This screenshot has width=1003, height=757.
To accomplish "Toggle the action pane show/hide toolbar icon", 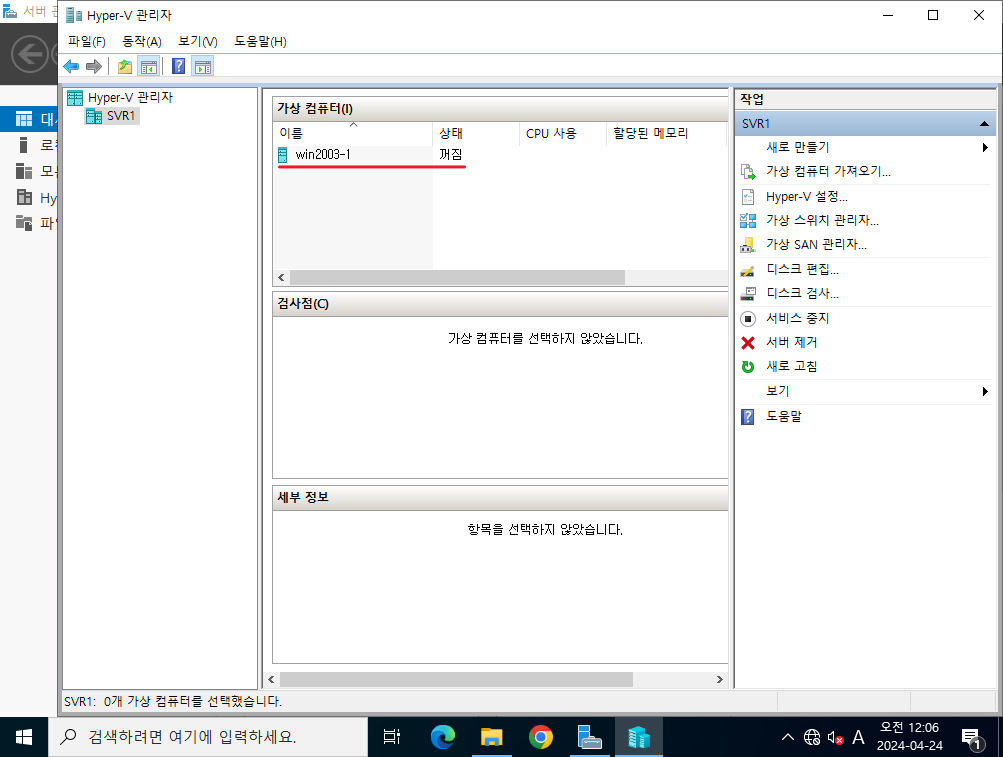I will [203, 66].
